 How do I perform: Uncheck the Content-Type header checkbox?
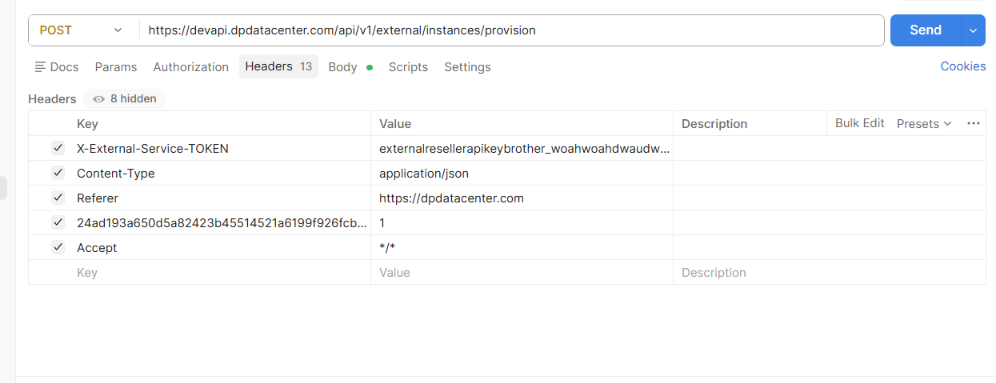(58, 173)
